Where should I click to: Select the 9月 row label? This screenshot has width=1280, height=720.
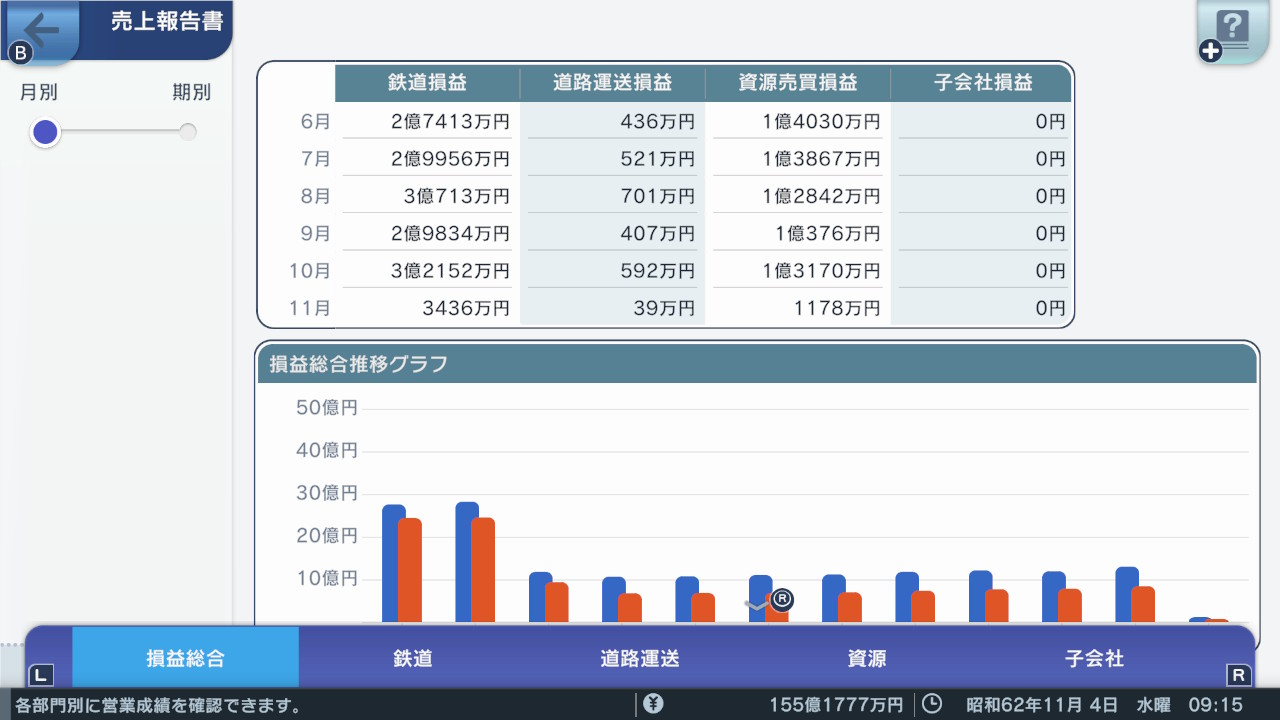click(315, 233)
